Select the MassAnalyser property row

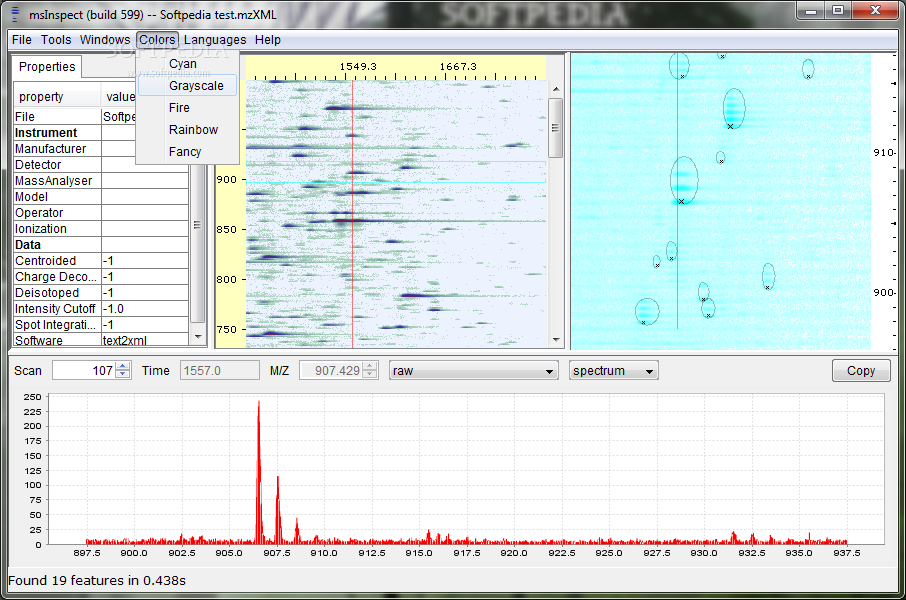101,180
